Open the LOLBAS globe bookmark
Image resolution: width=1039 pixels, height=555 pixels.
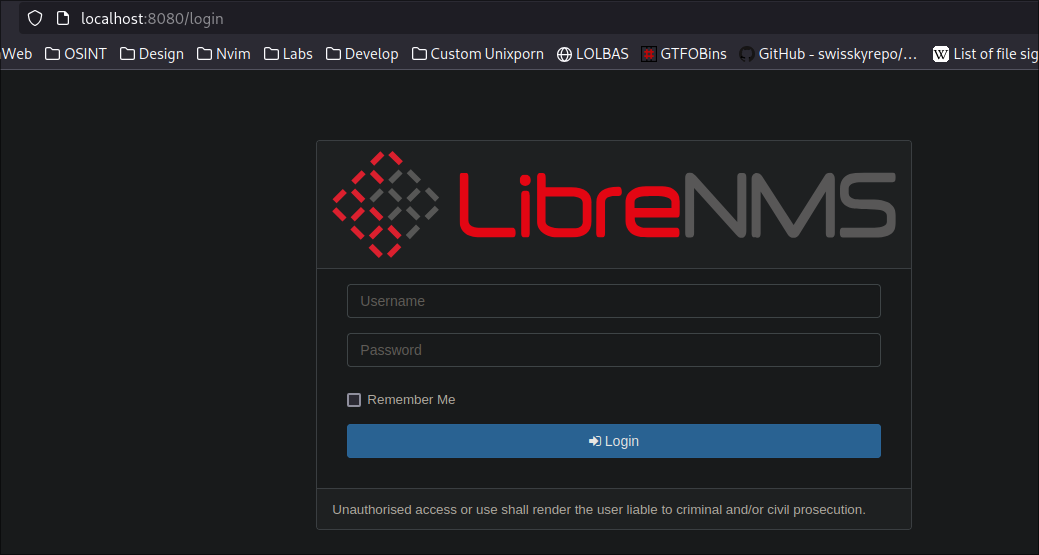(x=592, y=54)
